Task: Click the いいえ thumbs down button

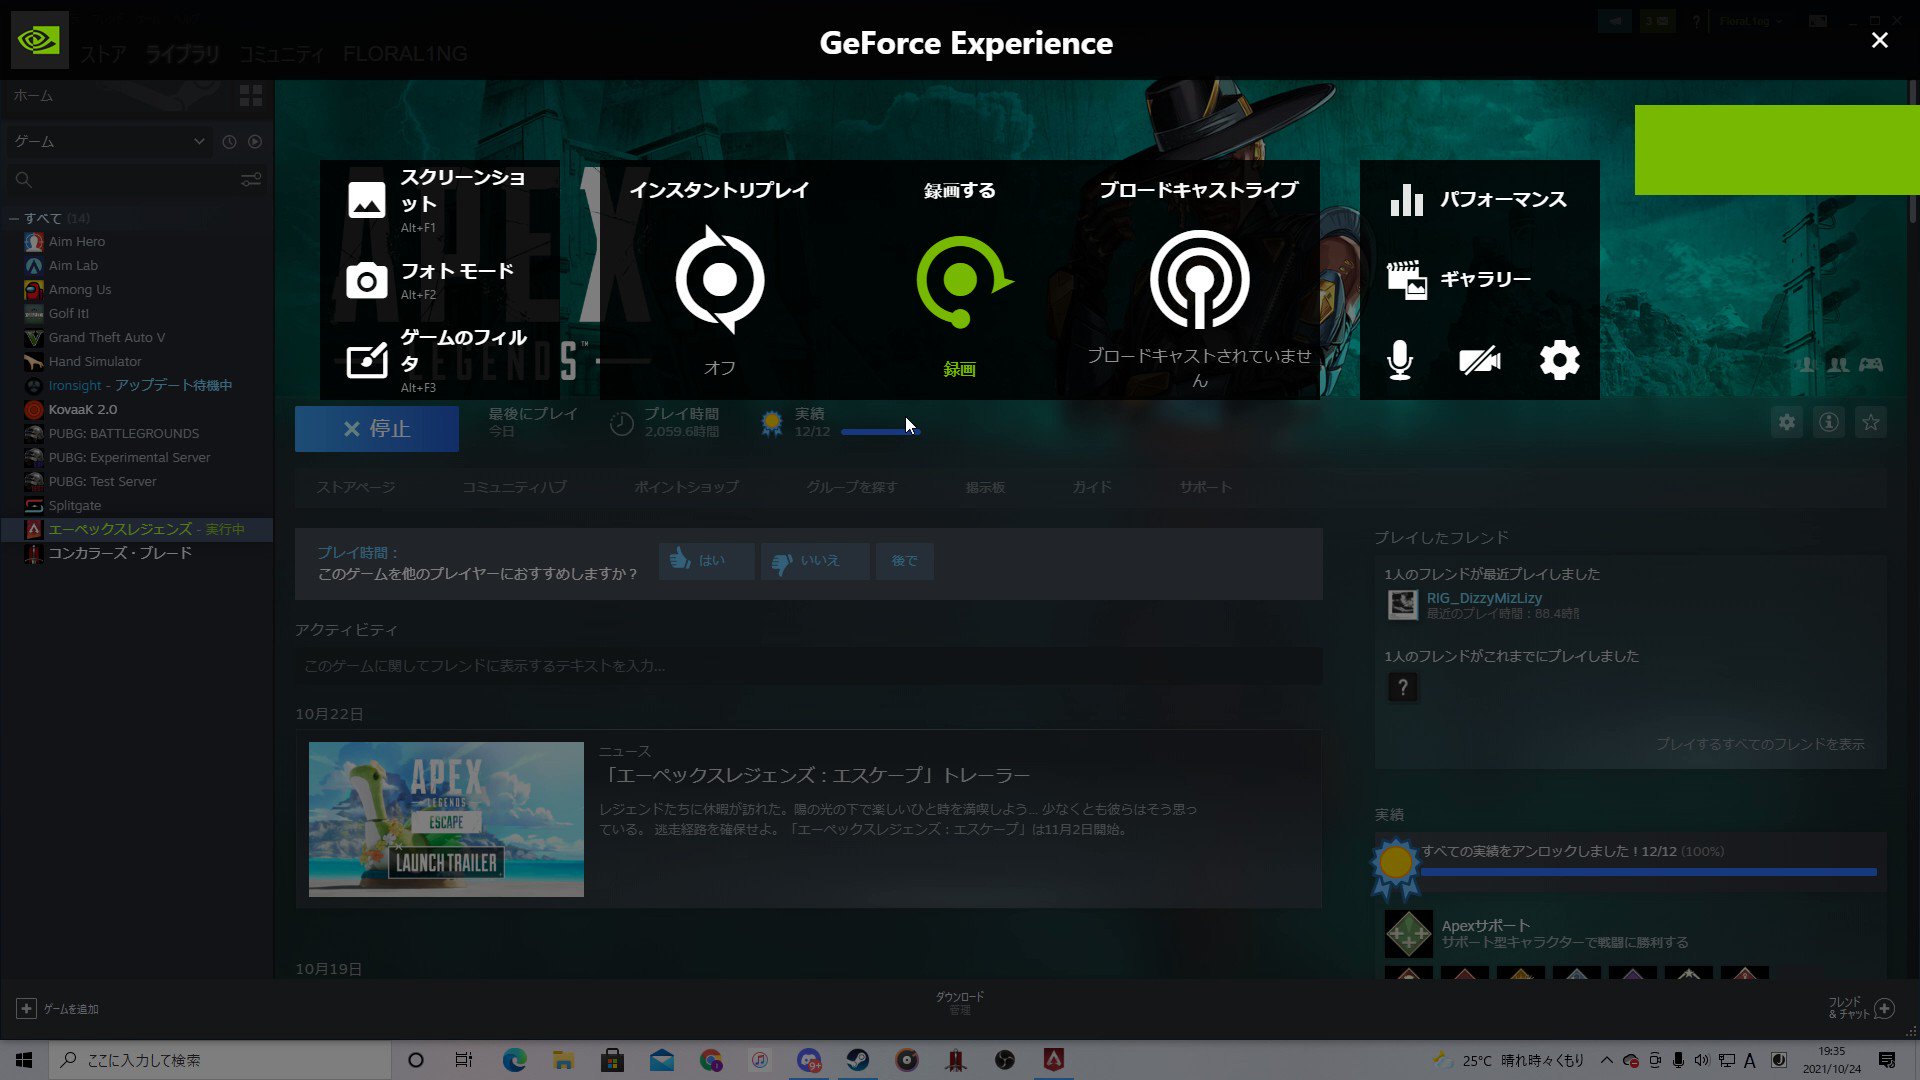Action: point(814,561)
